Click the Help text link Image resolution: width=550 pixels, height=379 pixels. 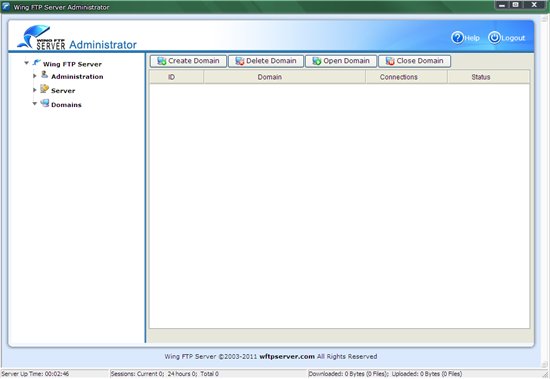click(x=472, y=38)
